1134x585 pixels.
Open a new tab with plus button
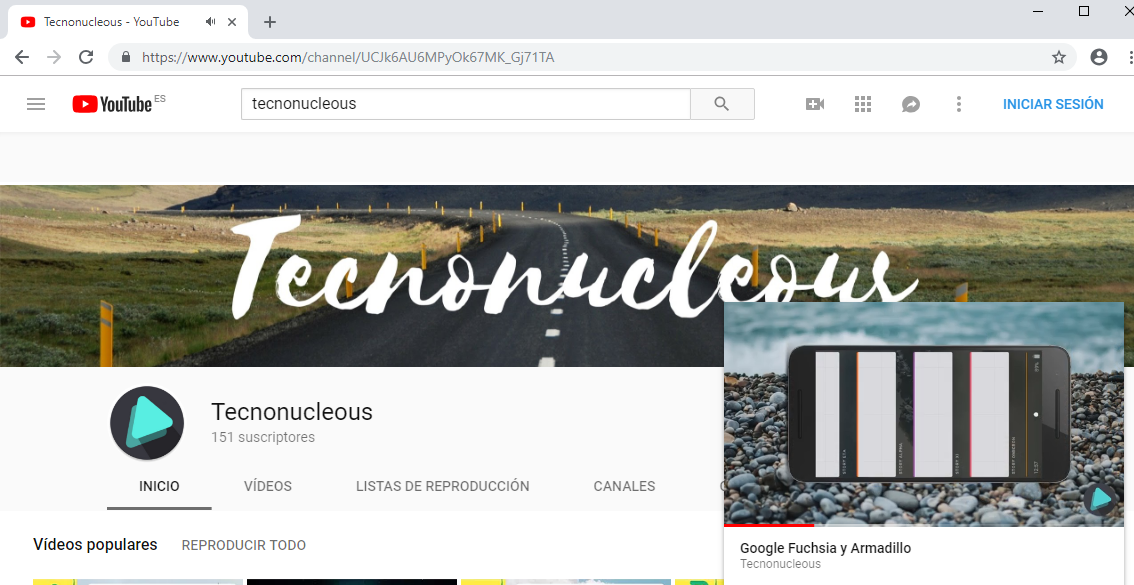coord(270,22)
